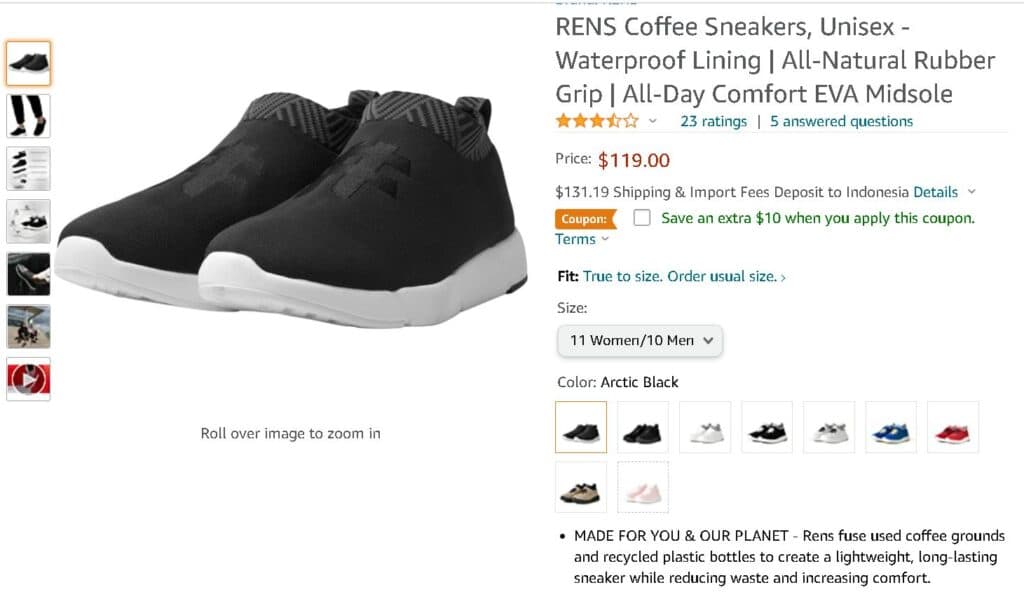Click the True to size fit link
Image resolution: width=1024 pixels, height=592 pixels.
click(x=684, y=276)
